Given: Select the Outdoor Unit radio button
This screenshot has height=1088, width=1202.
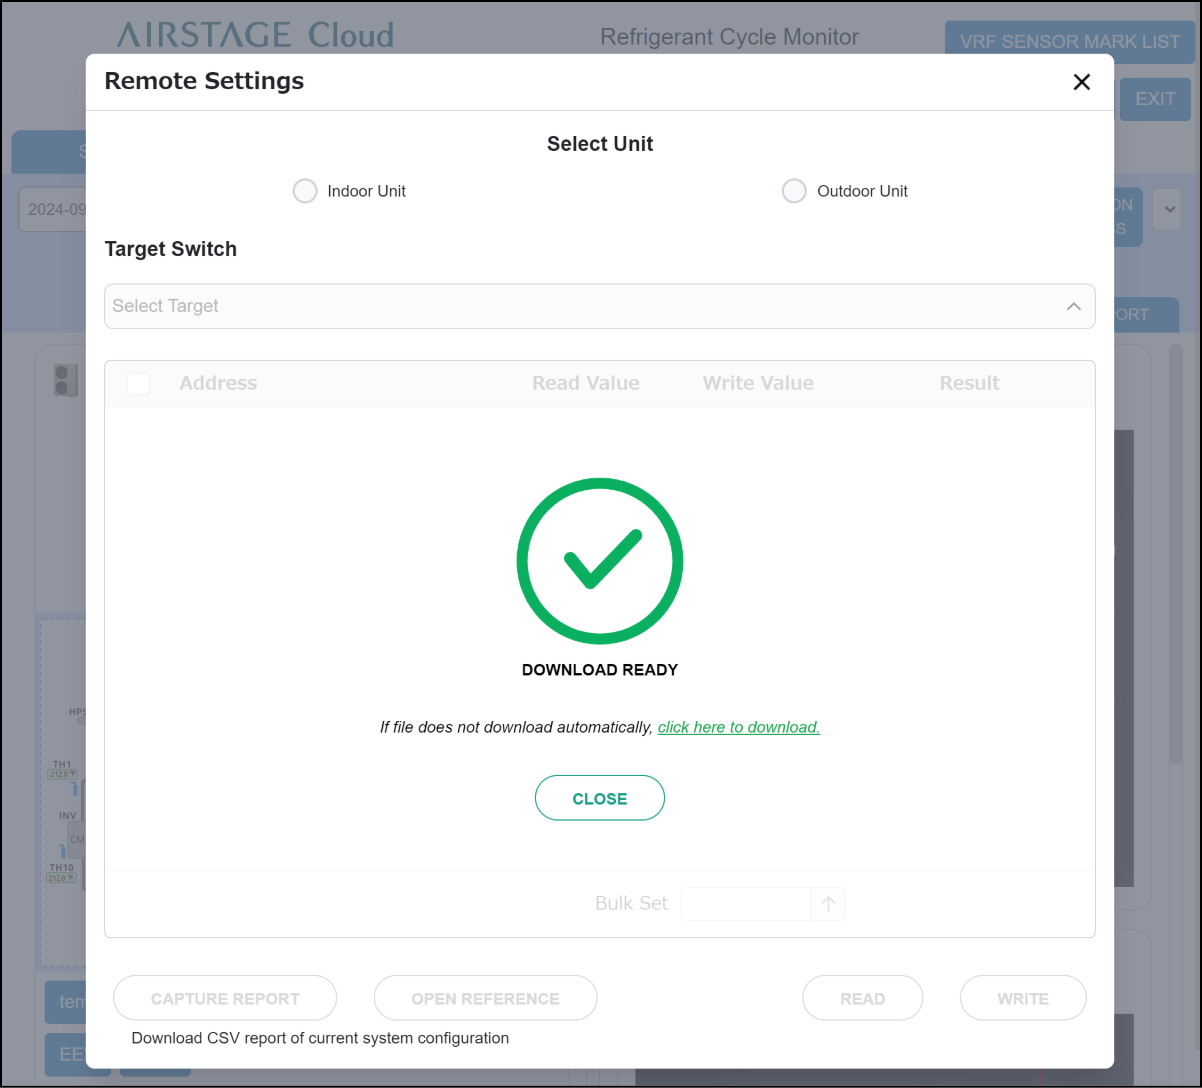Looking at the screenshot, I should point(794,191).
